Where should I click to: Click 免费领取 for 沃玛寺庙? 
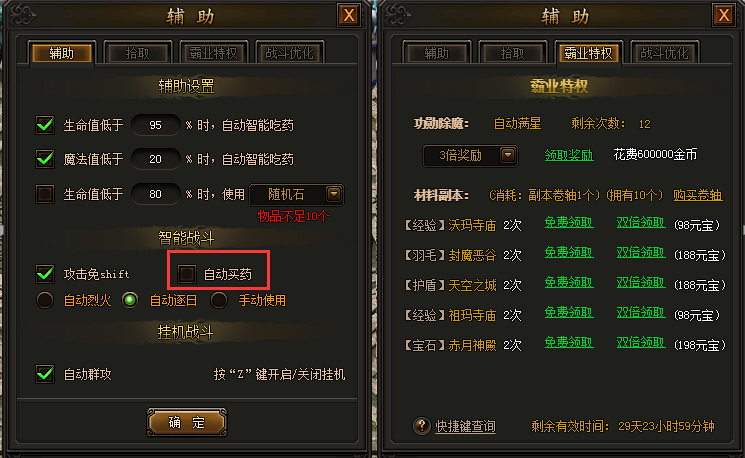tap(569, 223)
